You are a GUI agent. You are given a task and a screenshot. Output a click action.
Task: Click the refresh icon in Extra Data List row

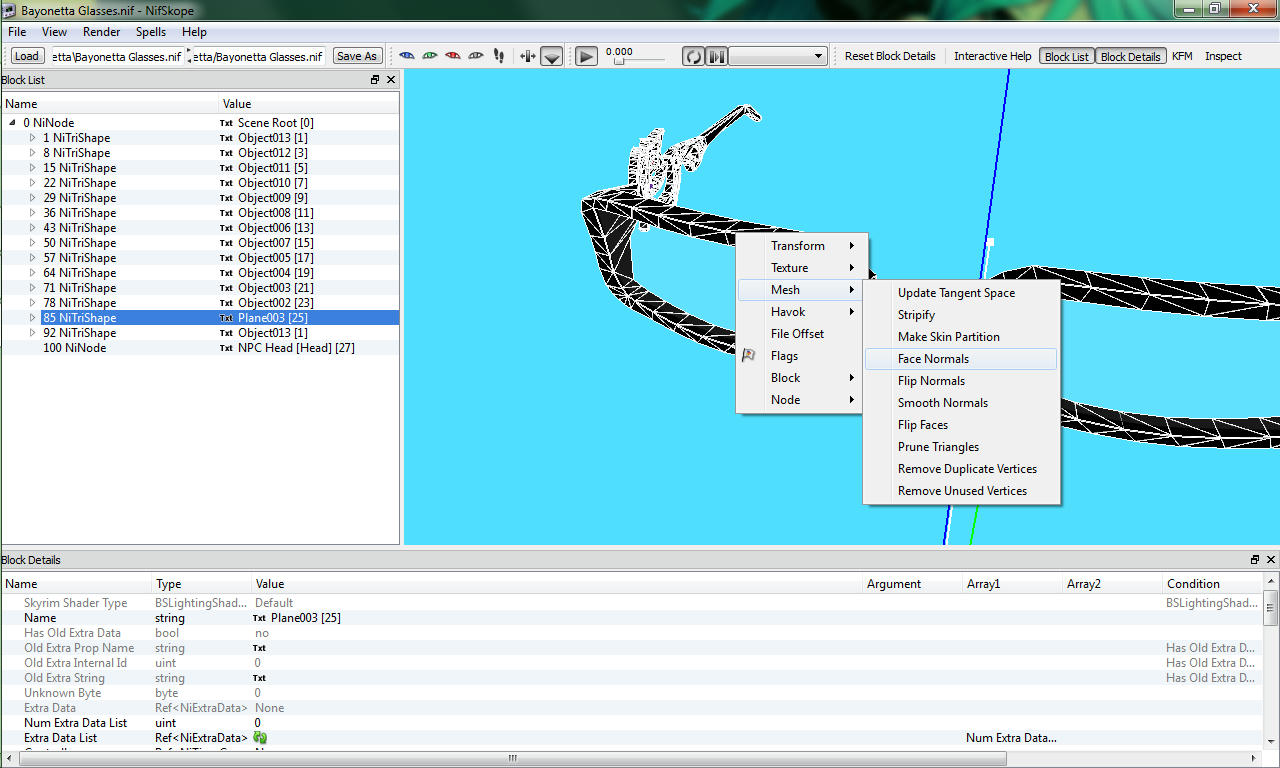coord(260,738)
